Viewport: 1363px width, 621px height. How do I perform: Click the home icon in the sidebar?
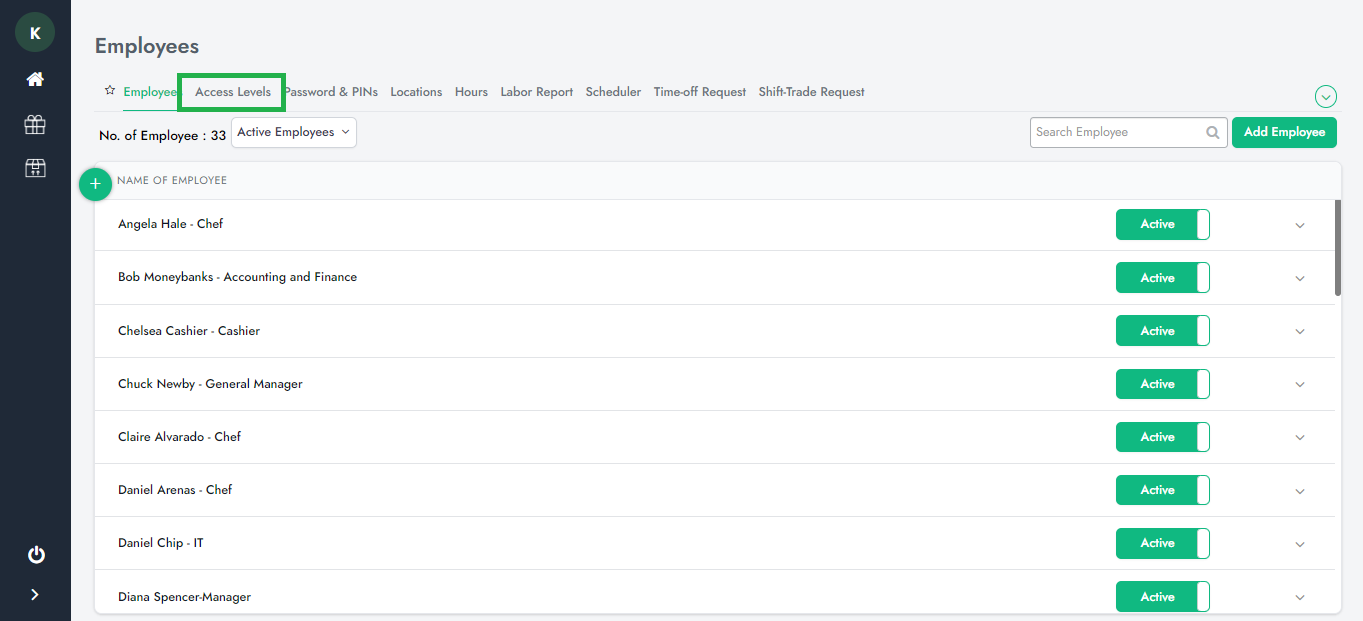(35, 79)
